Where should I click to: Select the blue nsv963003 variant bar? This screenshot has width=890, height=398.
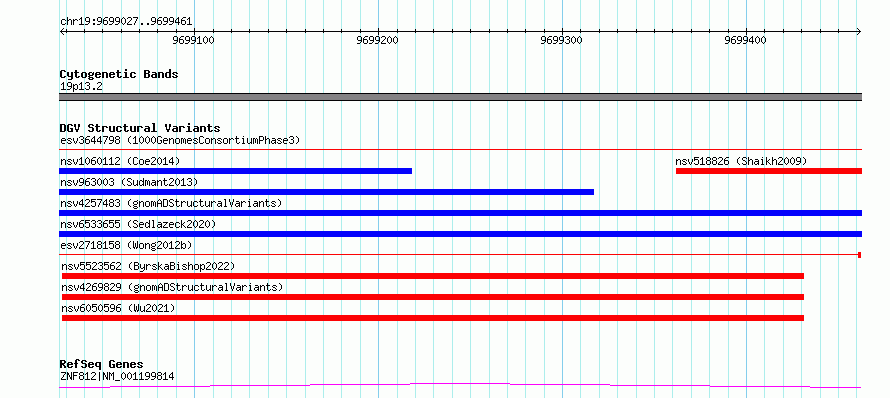[x=326, y=192]
